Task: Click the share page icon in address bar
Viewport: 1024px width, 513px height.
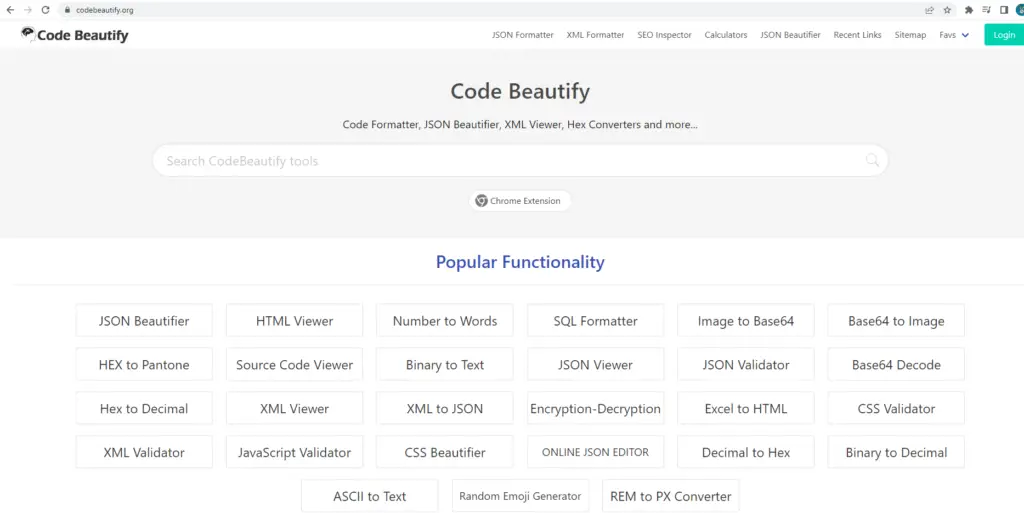Action: tap(929, 10)
